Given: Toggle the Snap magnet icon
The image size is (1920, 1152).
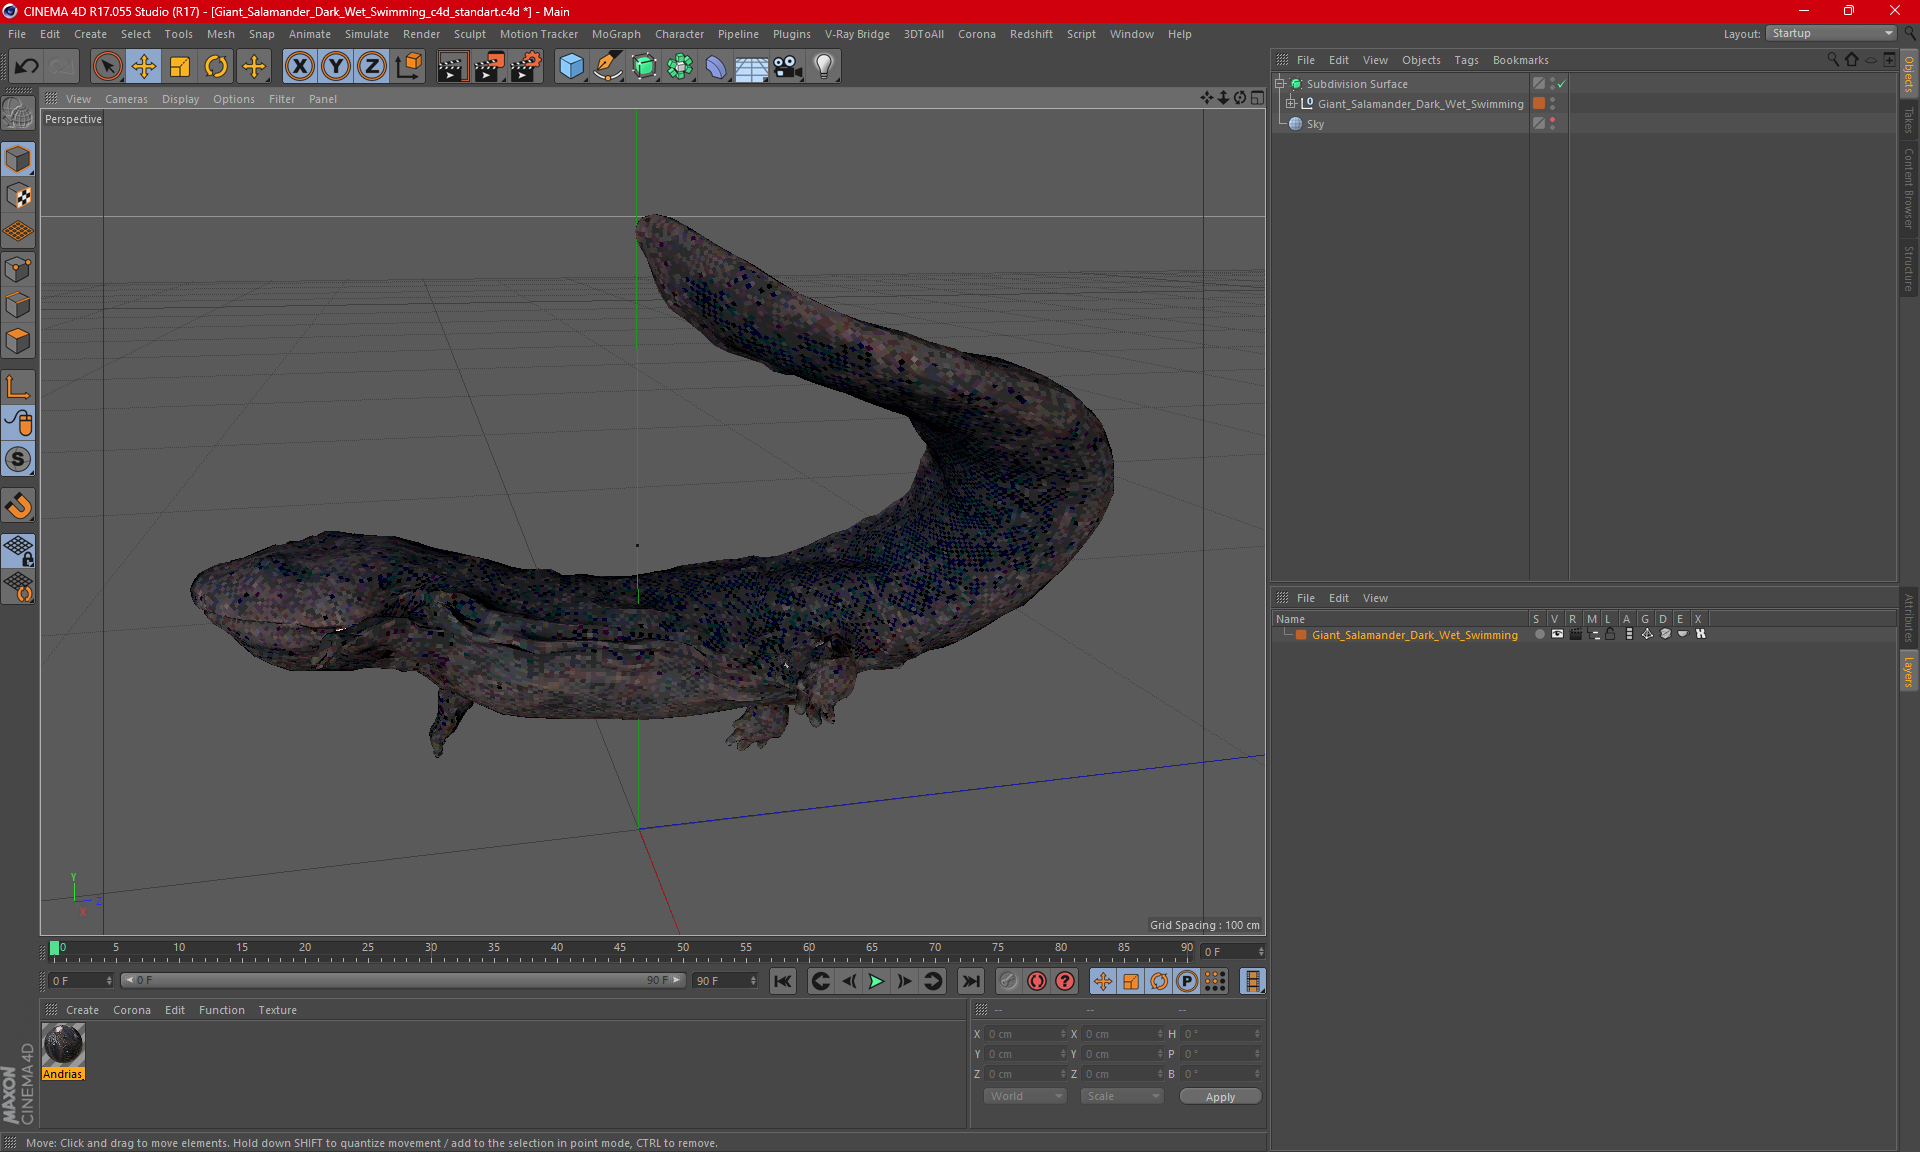Looking at the screenshot, I should [18, 506].
